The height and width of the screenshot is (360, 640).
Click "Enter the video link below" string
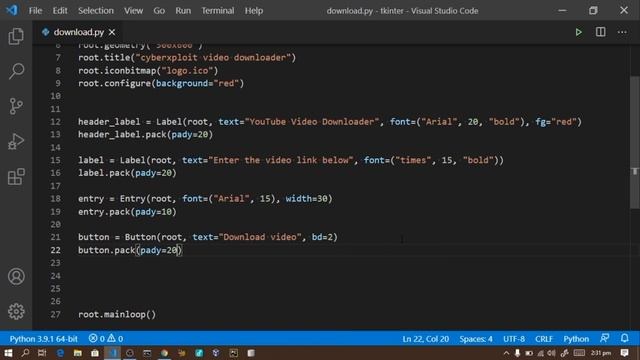(x=281, y=160)
